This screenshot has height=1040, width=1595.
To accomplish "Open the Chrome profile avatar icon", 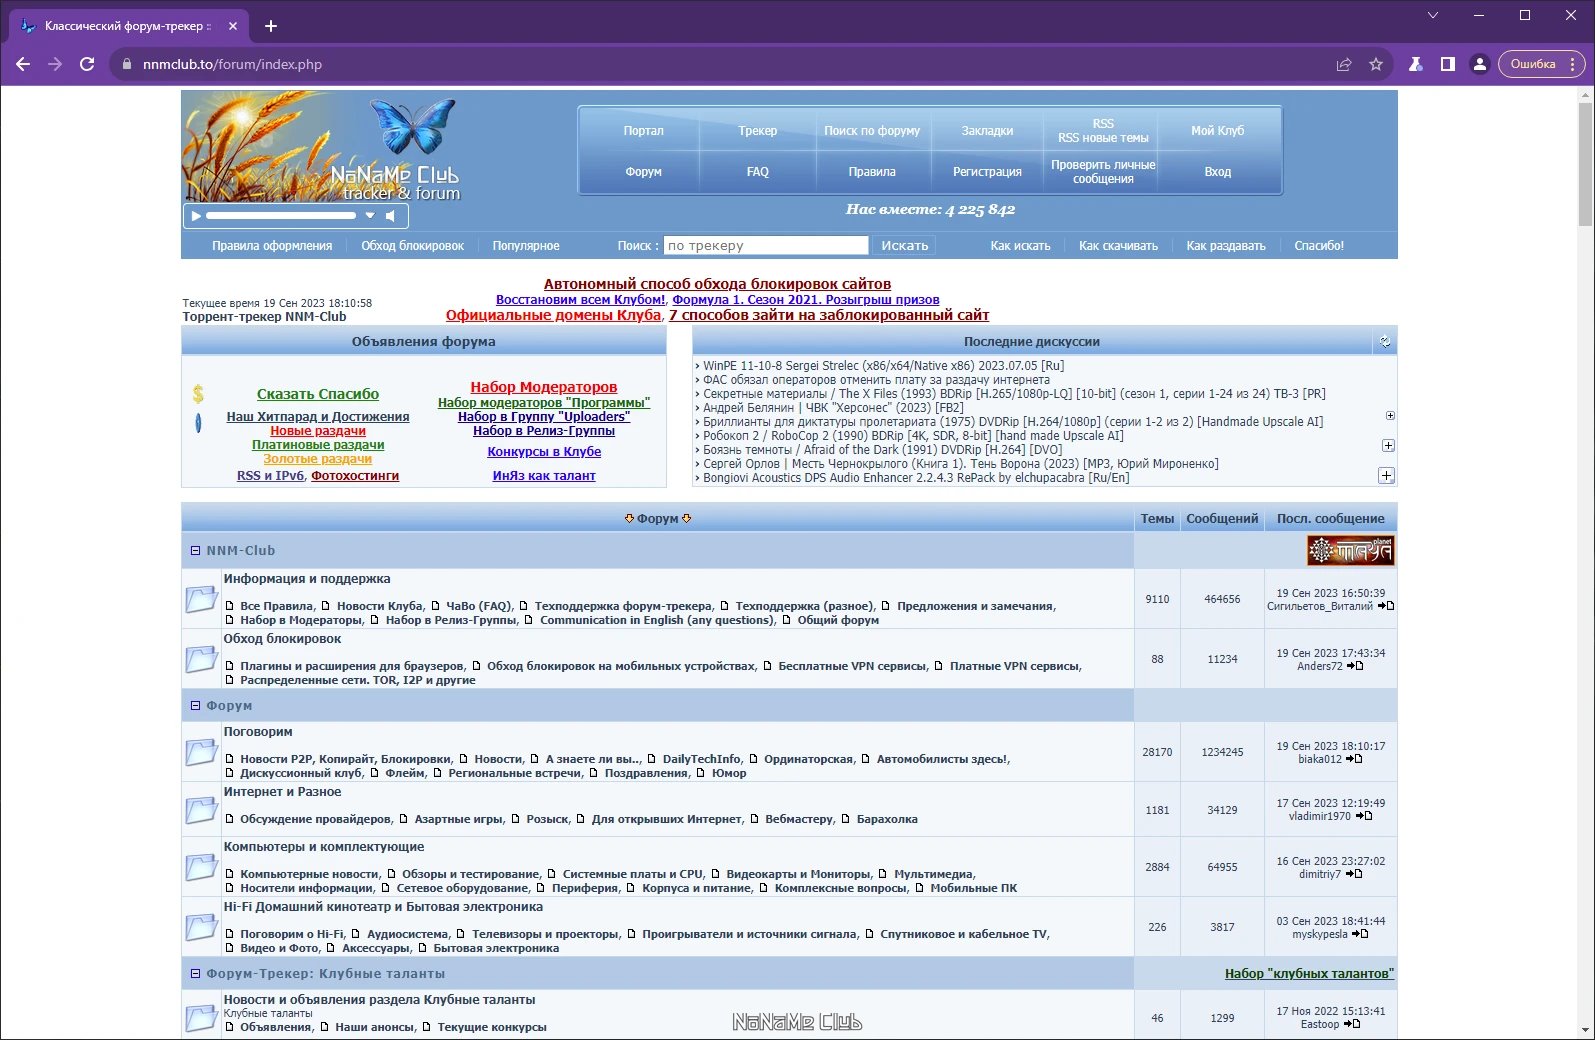I will click(x=1479, y=64).
